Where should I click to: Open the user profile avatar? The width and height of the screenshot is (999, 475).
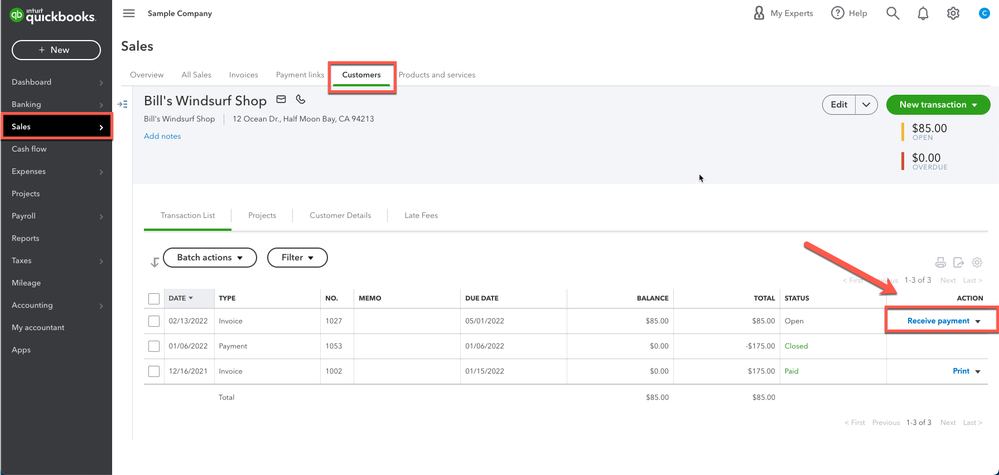(984, 13)
